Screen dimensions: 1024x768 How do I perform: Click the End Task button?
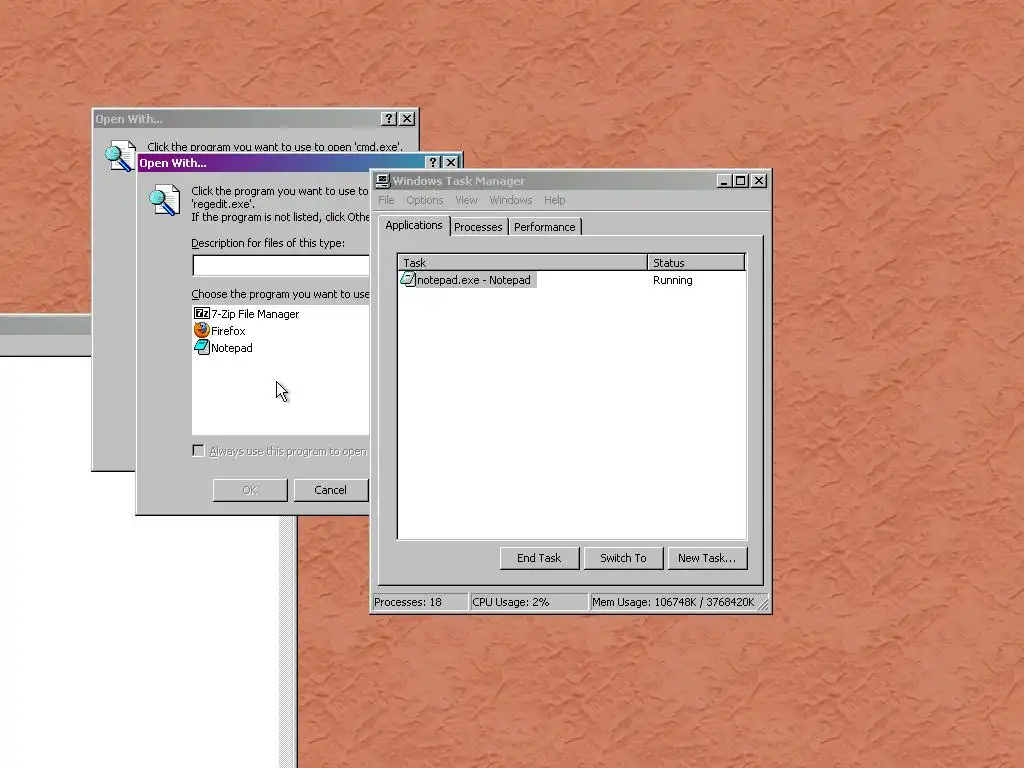539,558
